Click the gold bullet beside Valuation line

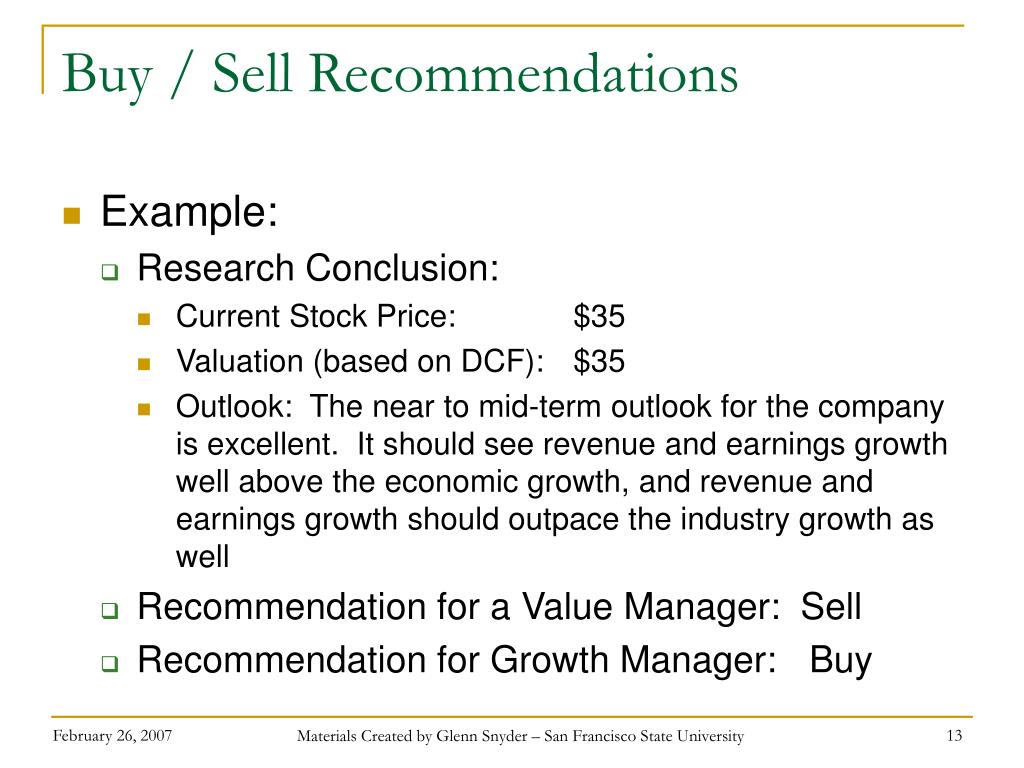144,364
